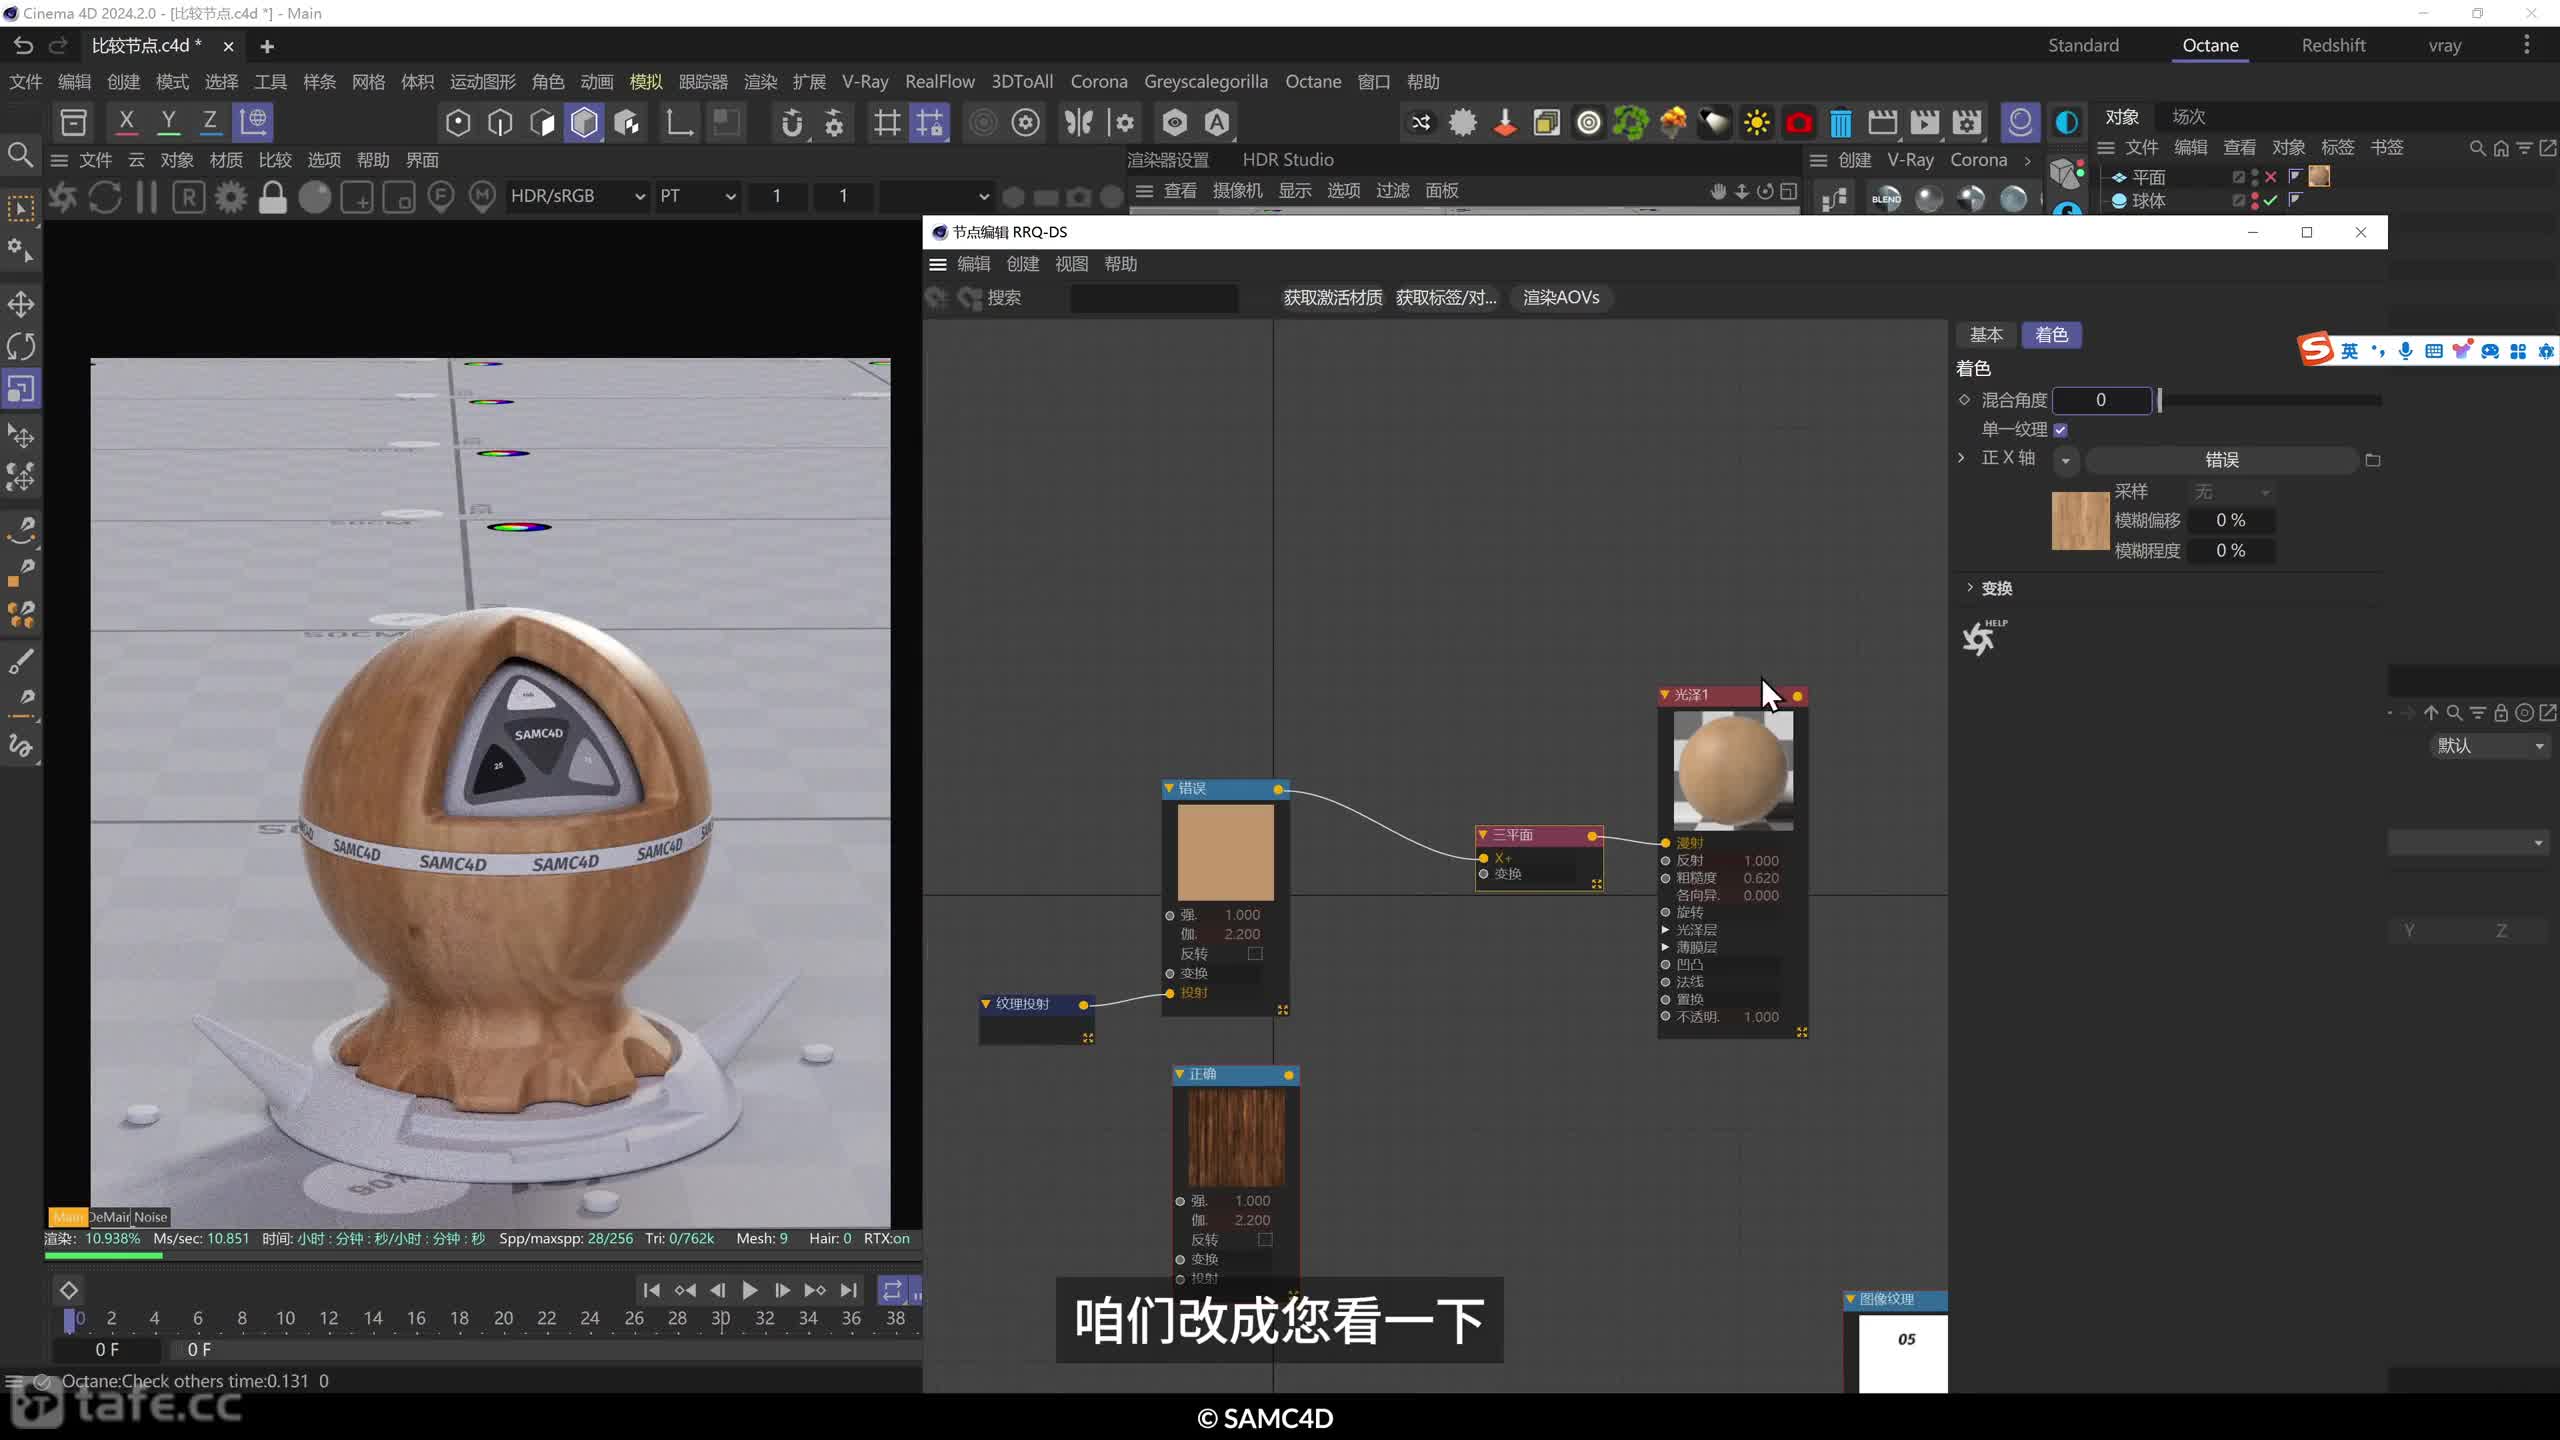This screenshot has height=1440, width=2560.
Task: Open the 采样 dropdown in shading panel
Action: pyautogui.click(x=2231, y=492)
